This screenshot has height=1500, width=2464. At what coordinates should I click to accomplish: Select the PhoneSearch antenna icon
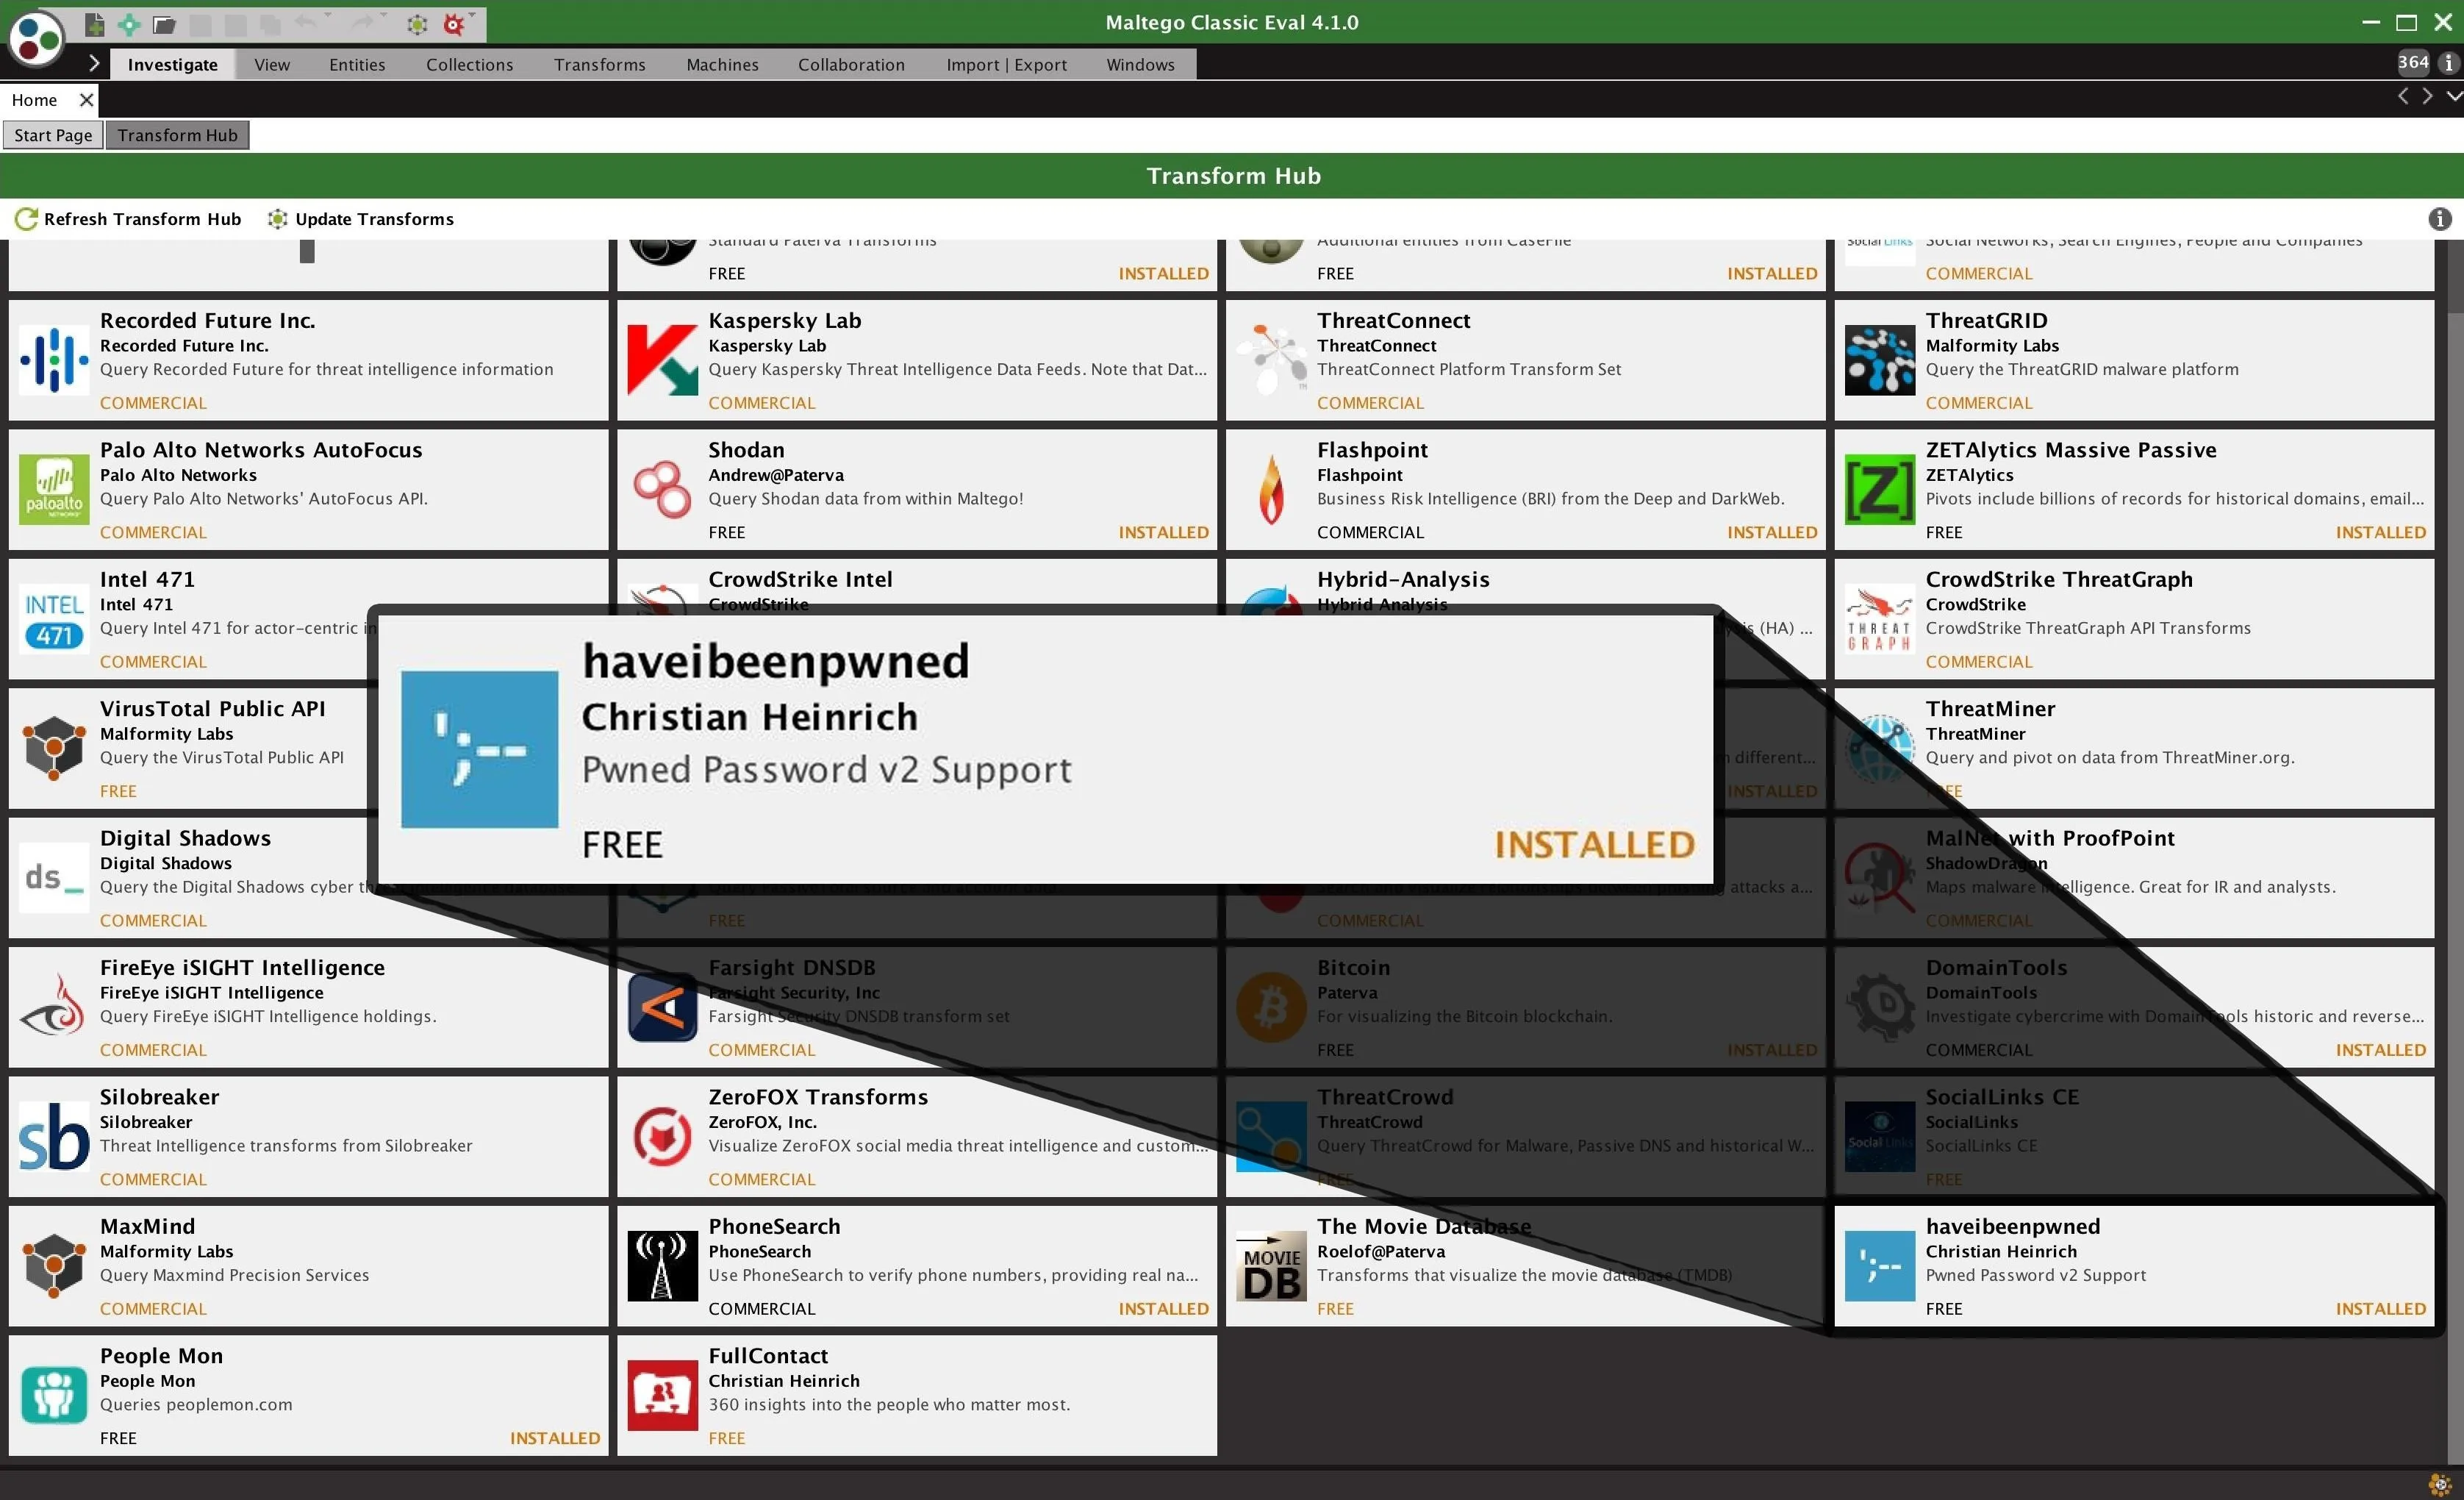click(x=662, y=1266)
